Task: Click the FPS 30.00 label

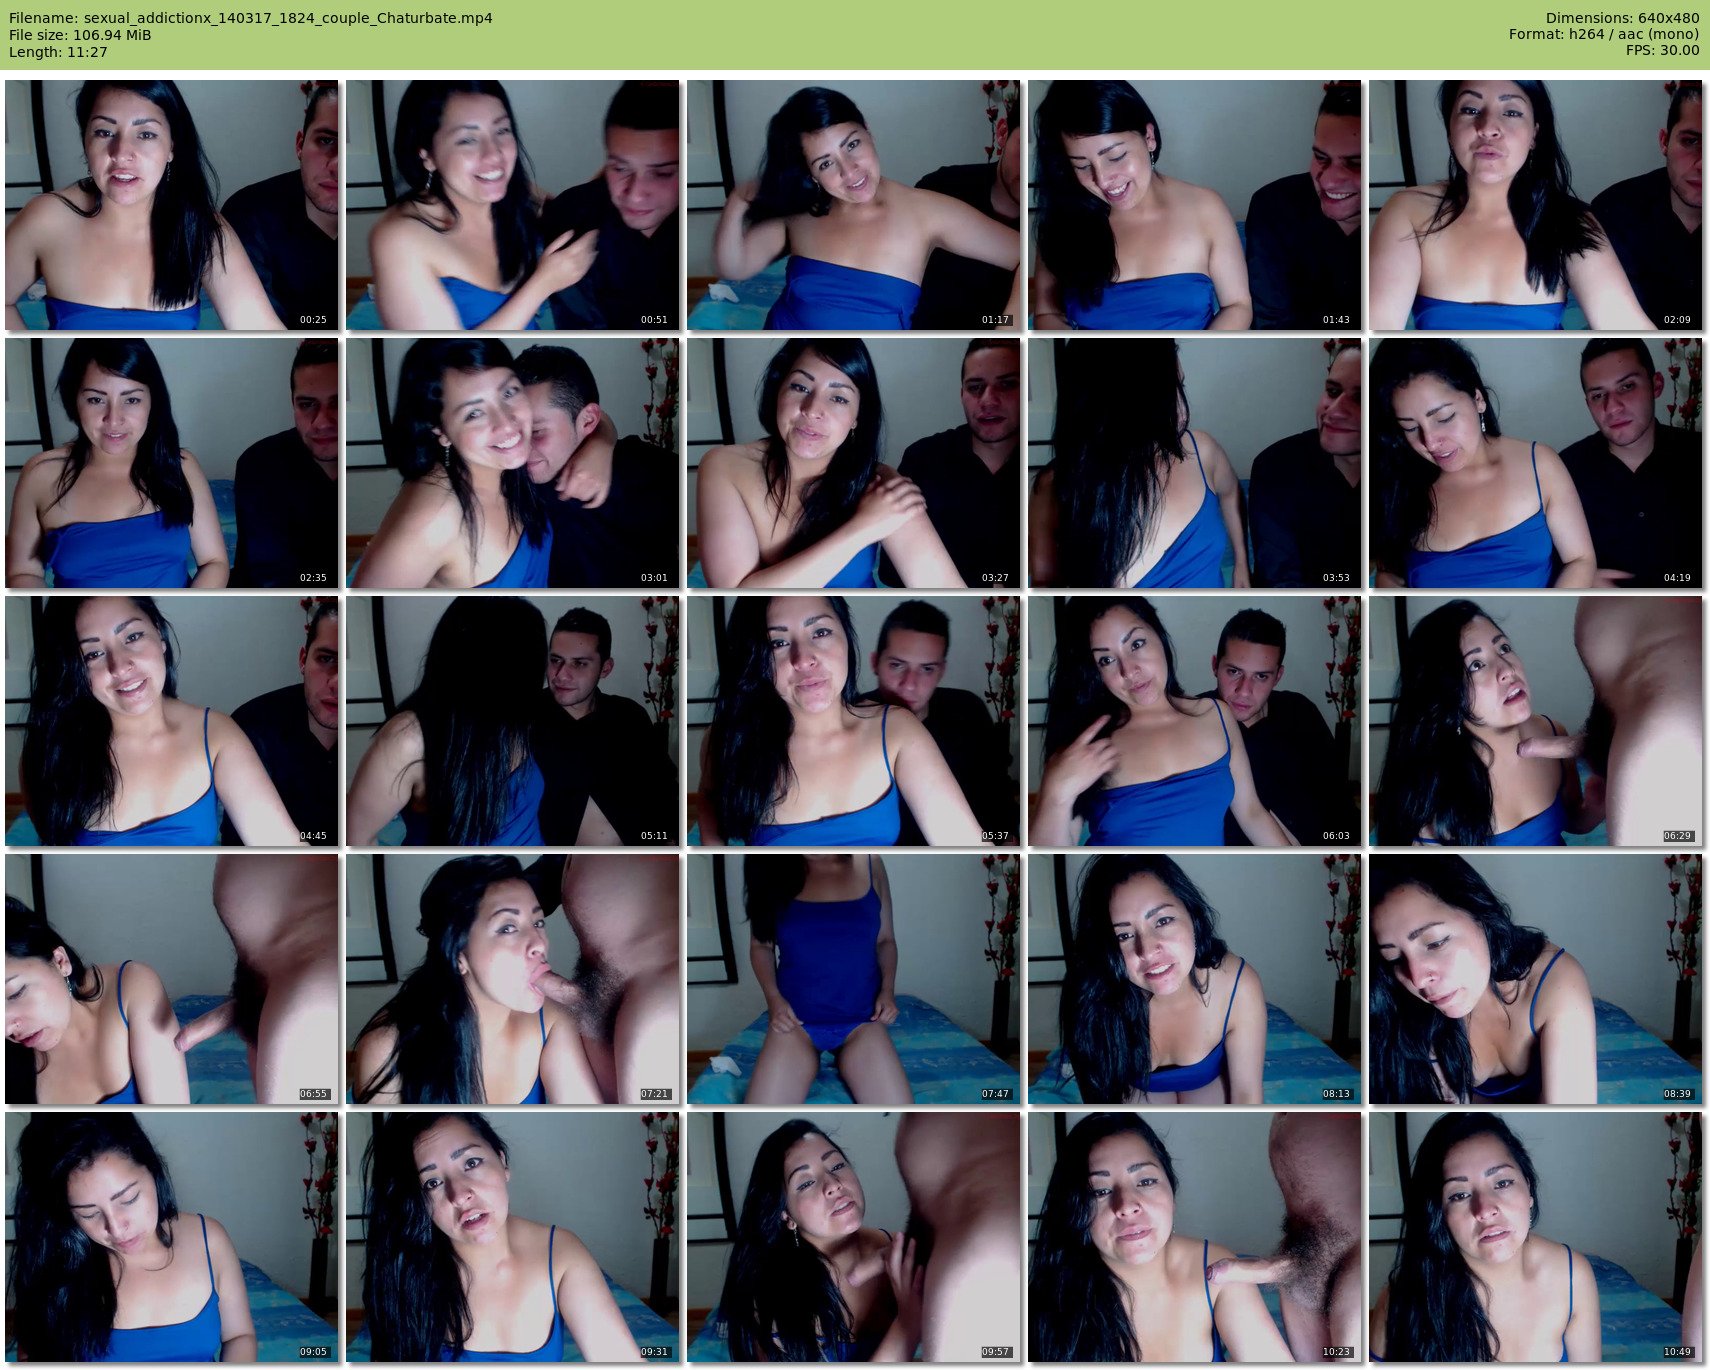Action: point(1662,50)
